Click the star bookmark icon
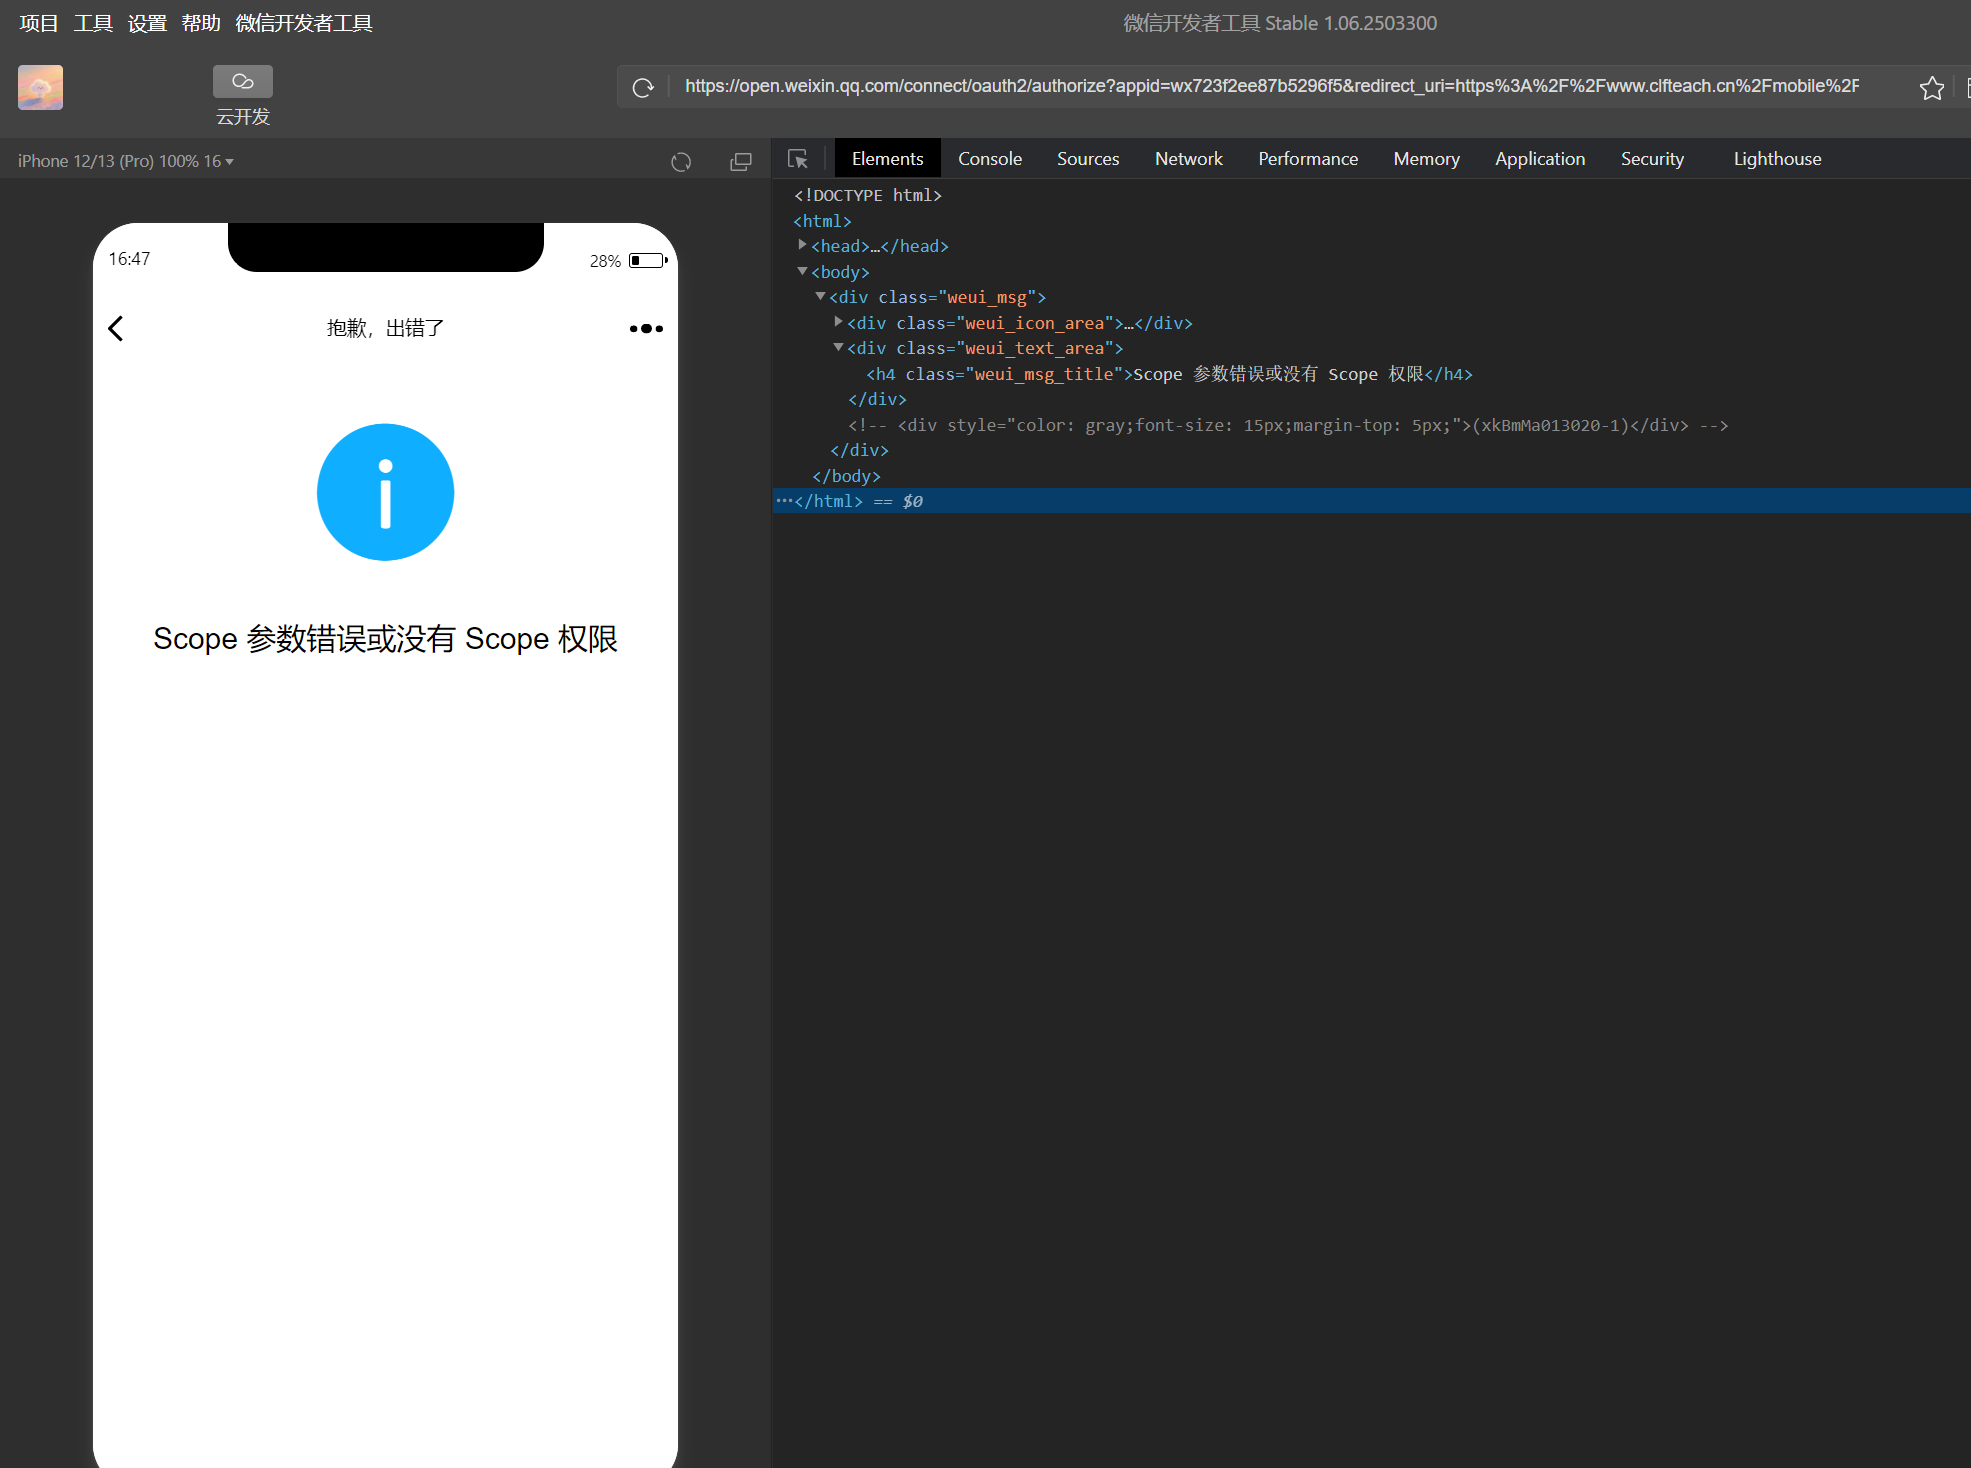This screenshot has width=1971, height=1468. click(x=1931, y=88)
